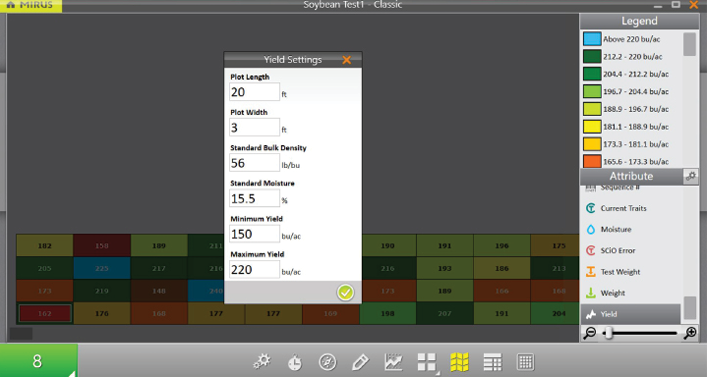The height and width of the screenshot is (377, 707).
Task: Open the list table view icon
Action: (x=492, y=362)
